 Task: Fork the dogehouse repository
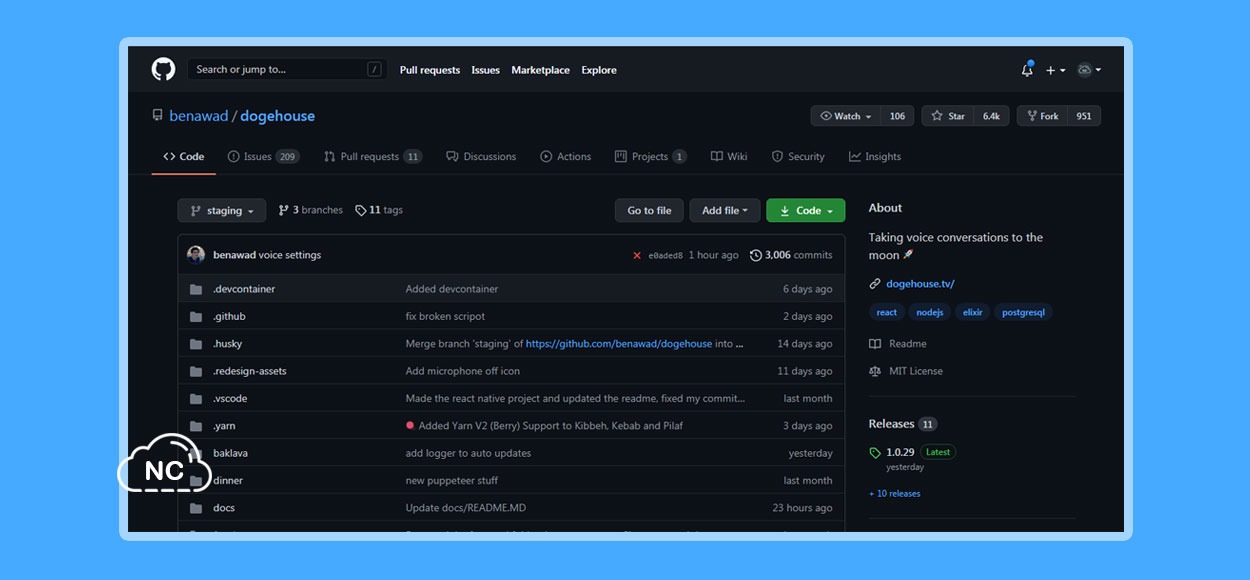1042,116
